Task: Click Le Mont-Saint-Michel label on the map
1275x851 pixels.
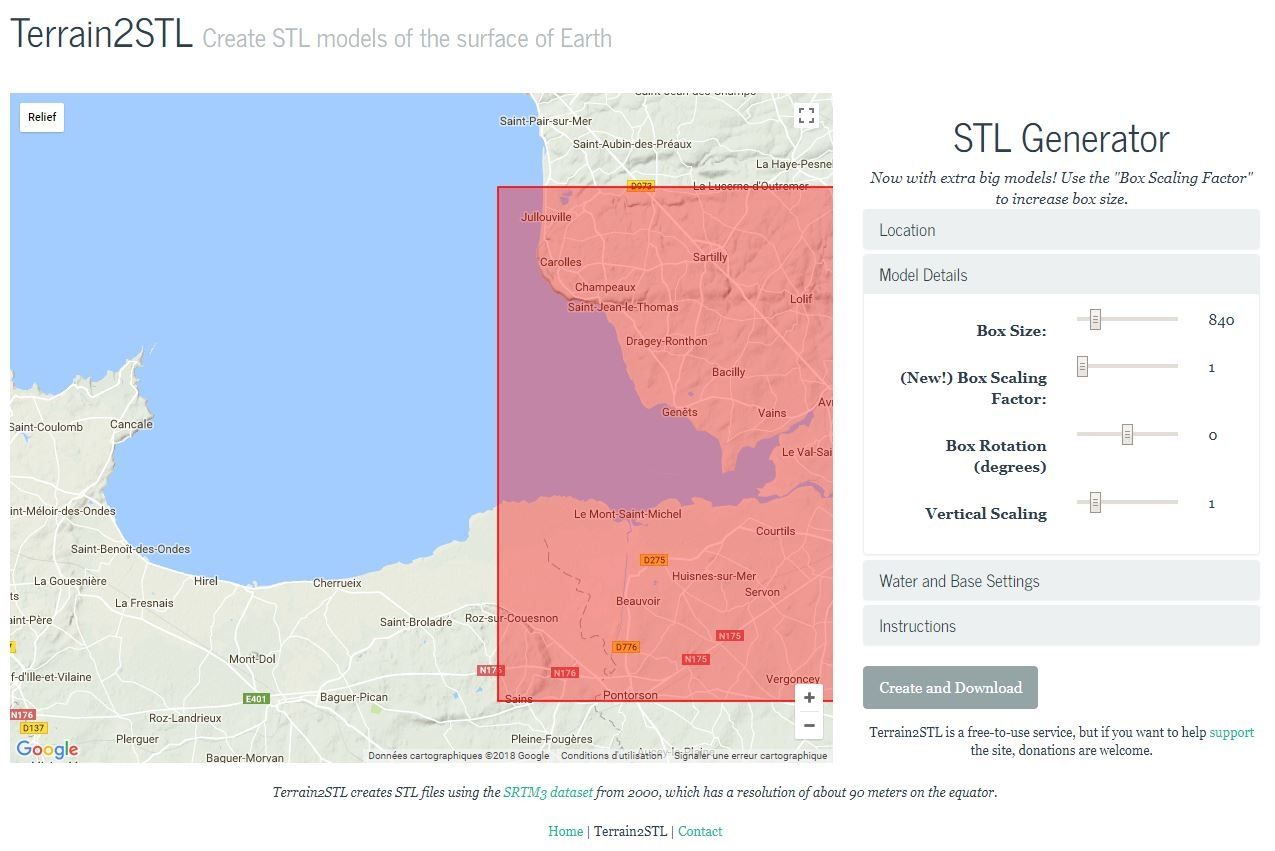Action: [x=628, y=514]
